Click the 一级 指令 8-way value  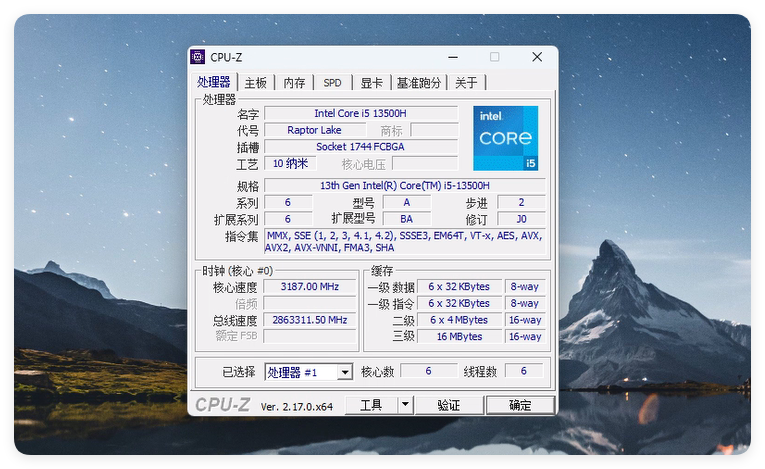(x=525, y=303)
